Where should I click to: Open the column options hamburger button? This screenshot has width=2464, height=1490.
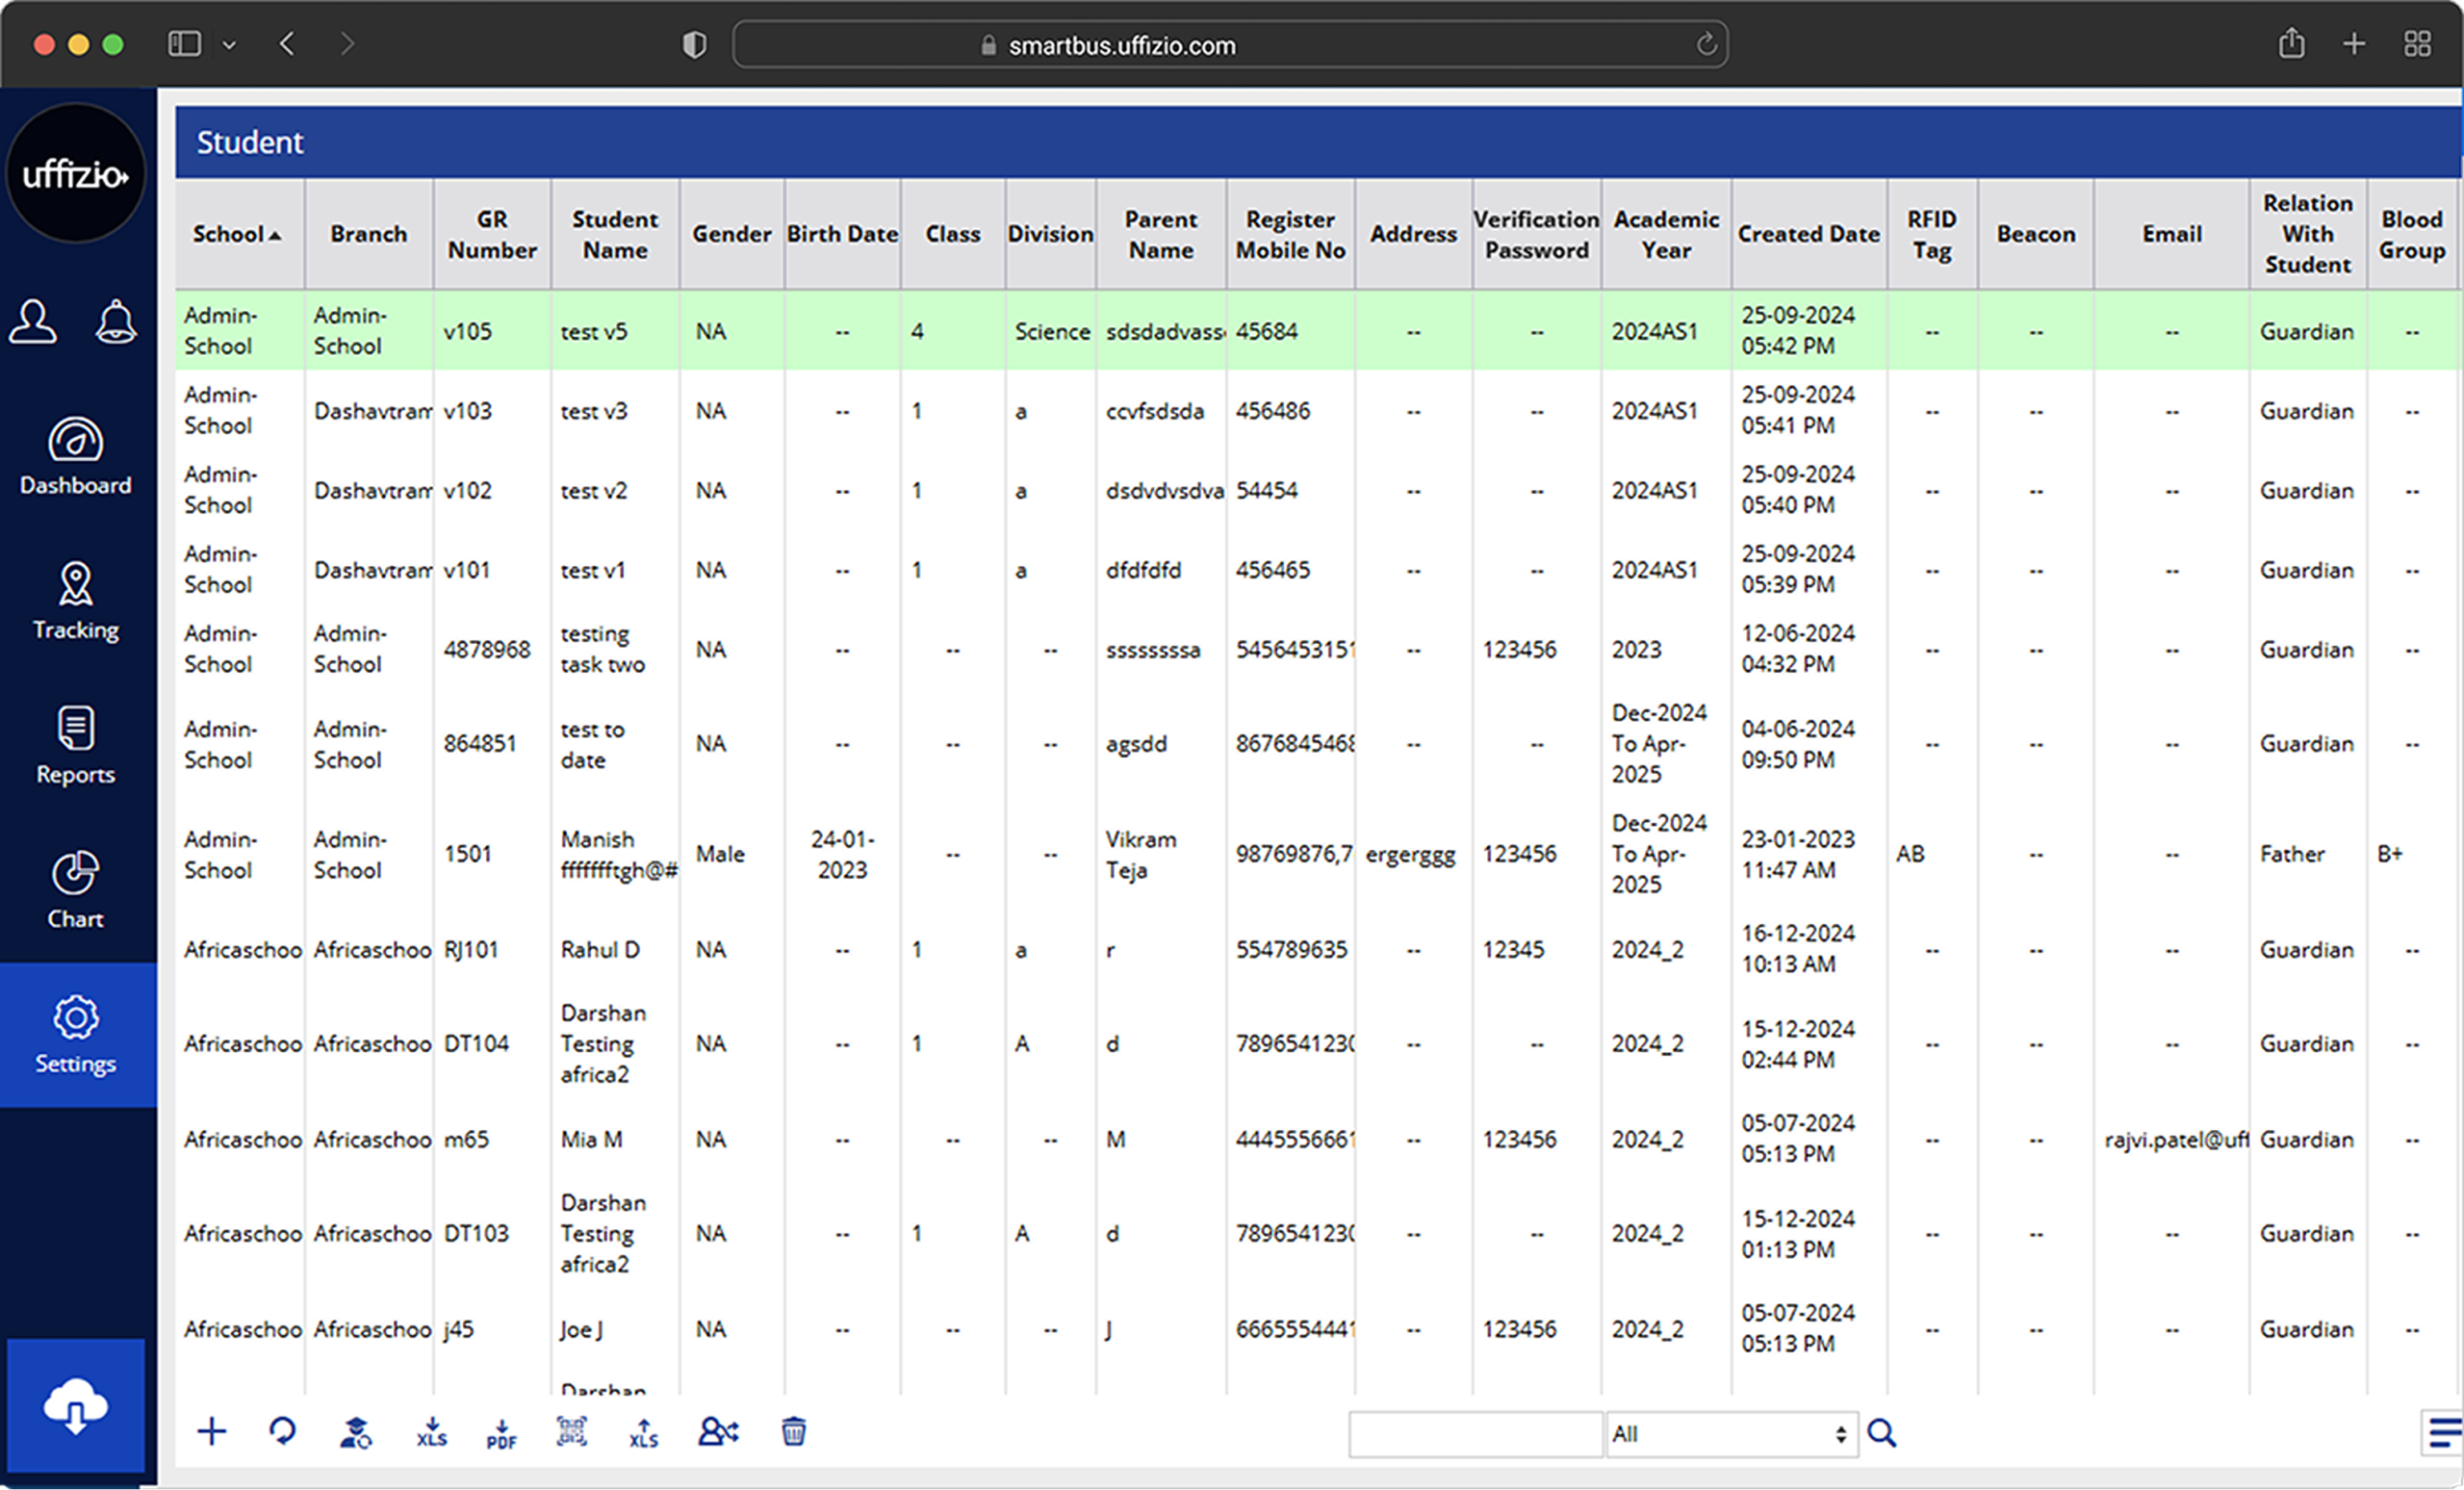(2443, 1434)
